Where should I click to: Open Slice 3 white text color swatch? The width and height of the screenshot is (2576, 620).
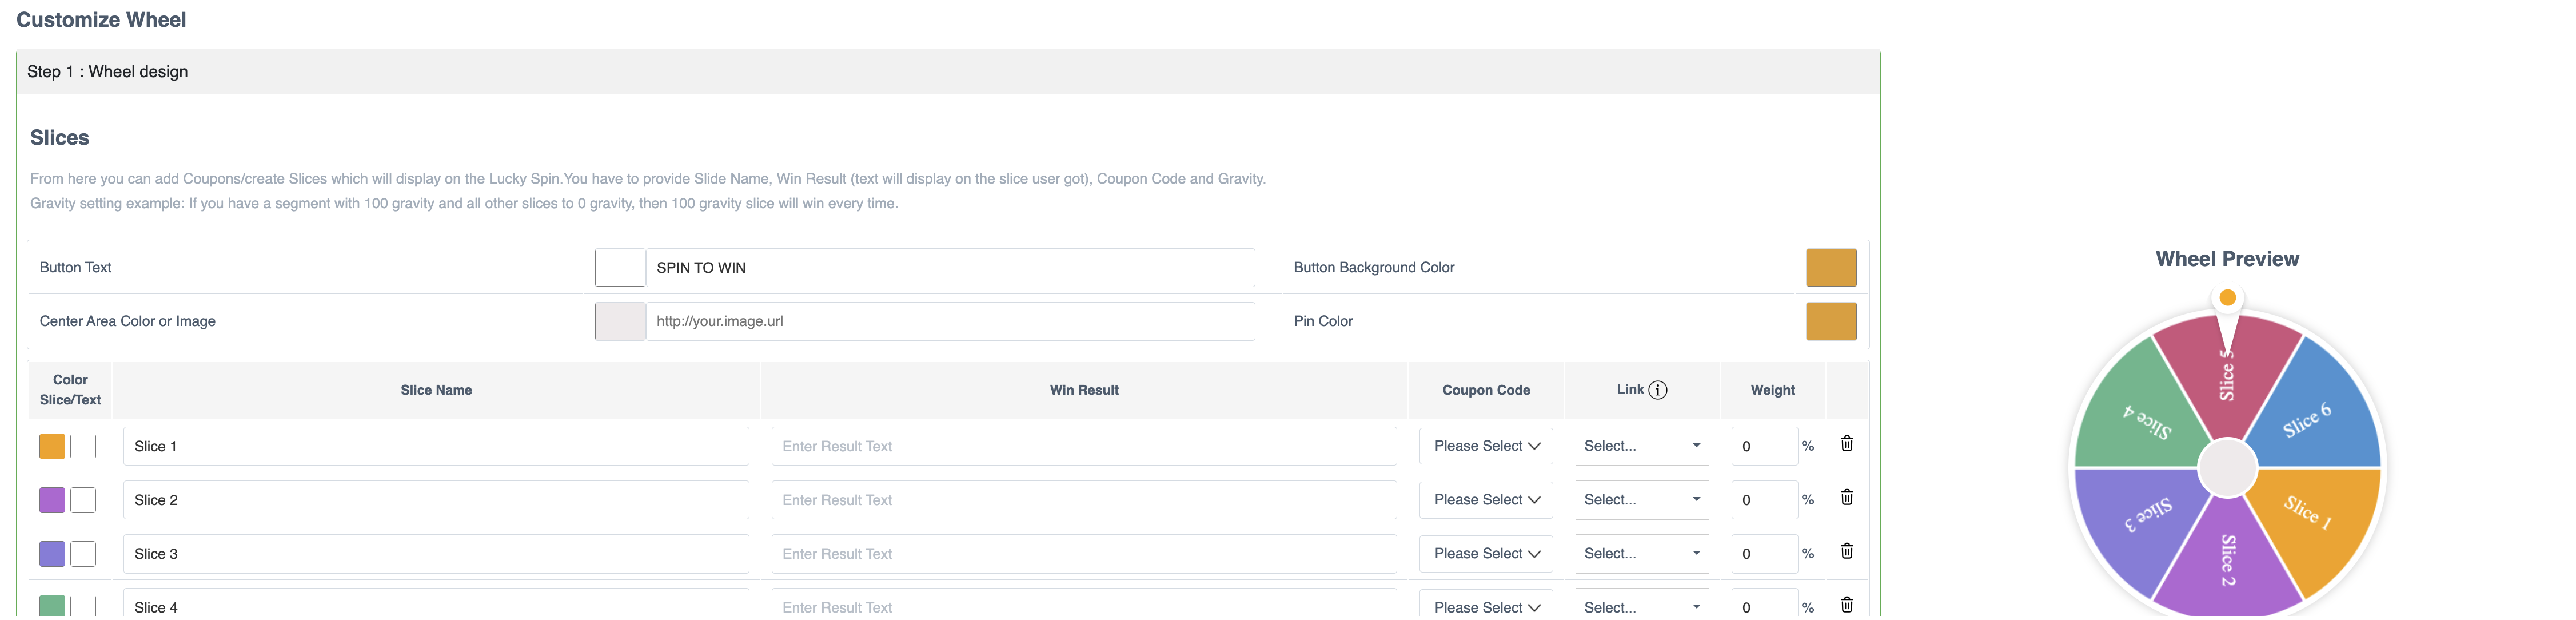click(x=84, y=554)
